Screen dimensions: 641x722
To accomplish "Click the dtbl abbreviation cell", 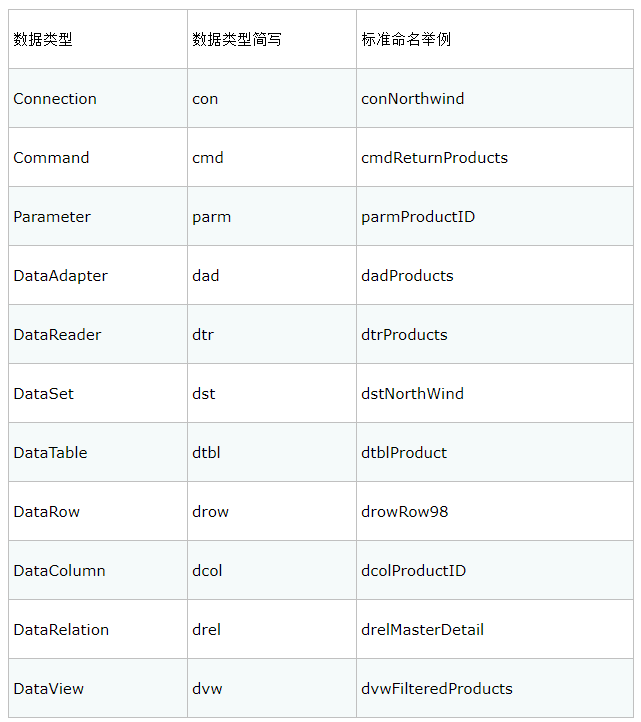I will pyautogui.click(x=206, y=453).
